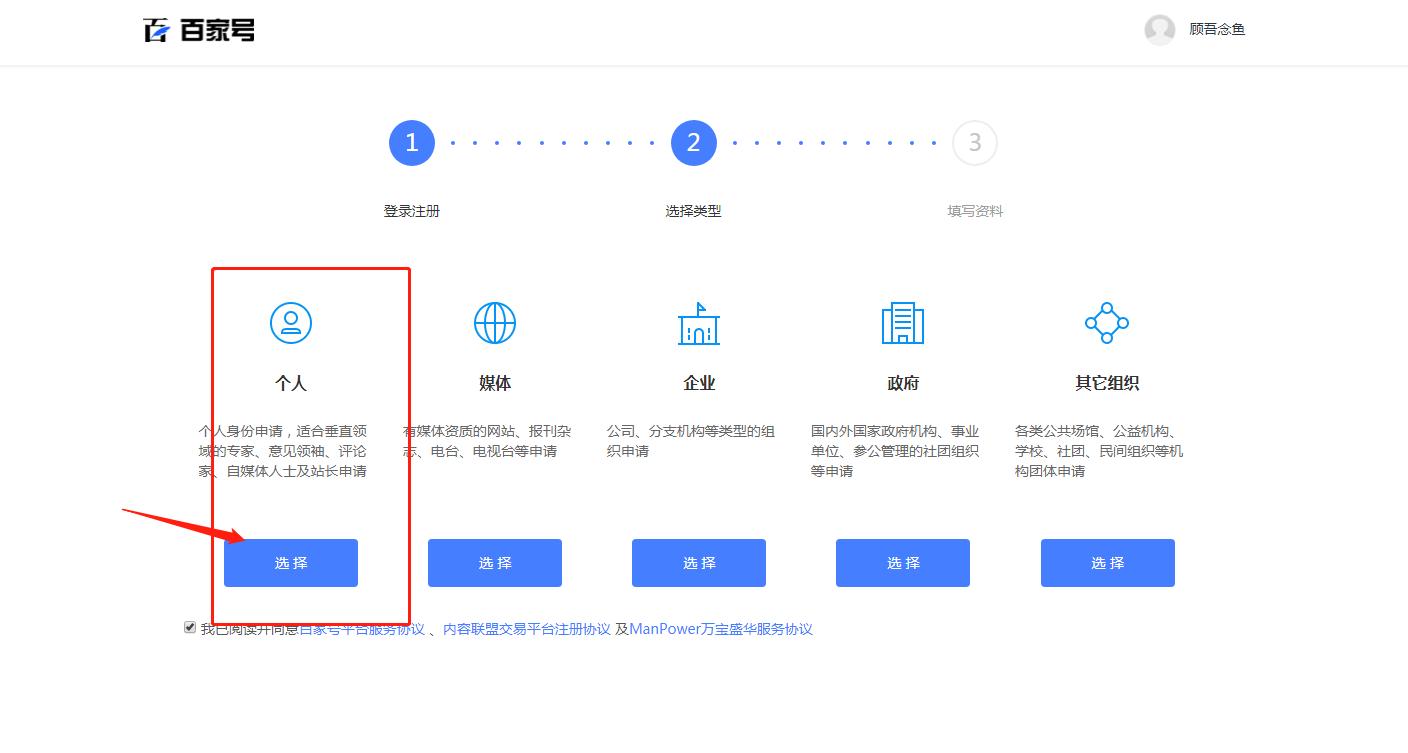Click the 企业 building with flag icon
The image size is (1408, 753).
pyautogui.click(x=699, y=323)
